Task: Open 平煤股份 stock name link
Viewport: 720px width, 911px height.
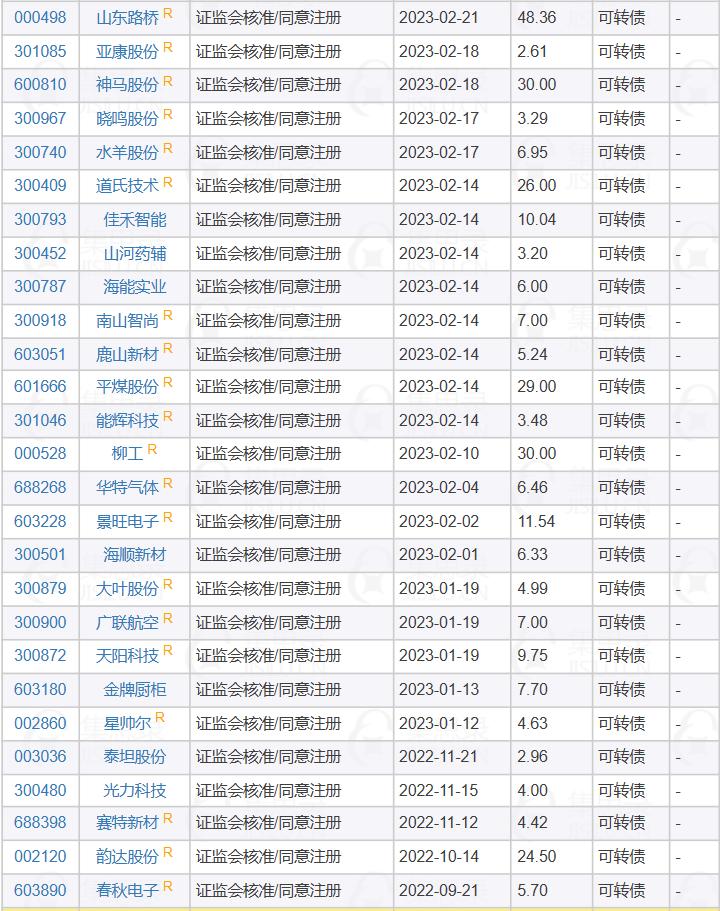Action: [127, 387]
